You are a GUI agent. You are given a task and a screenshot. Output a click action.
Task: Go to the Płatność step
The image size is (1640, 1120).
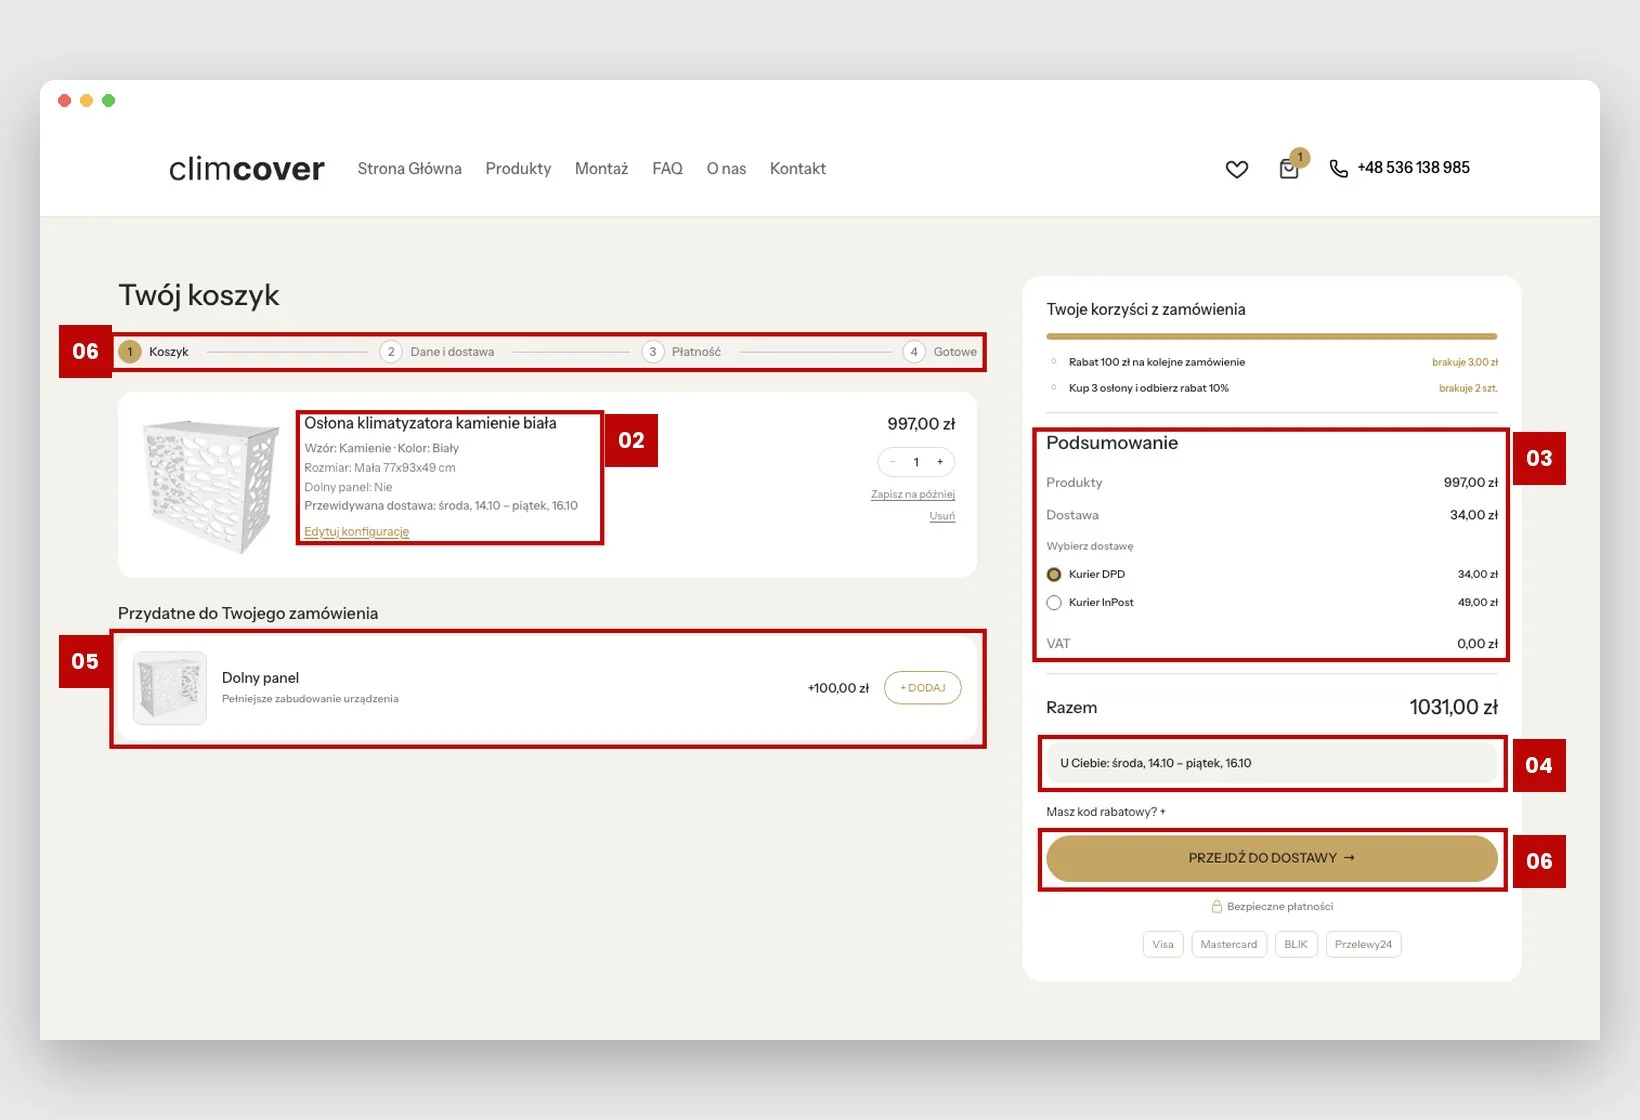pyautogui.click(x=682, y=352)
